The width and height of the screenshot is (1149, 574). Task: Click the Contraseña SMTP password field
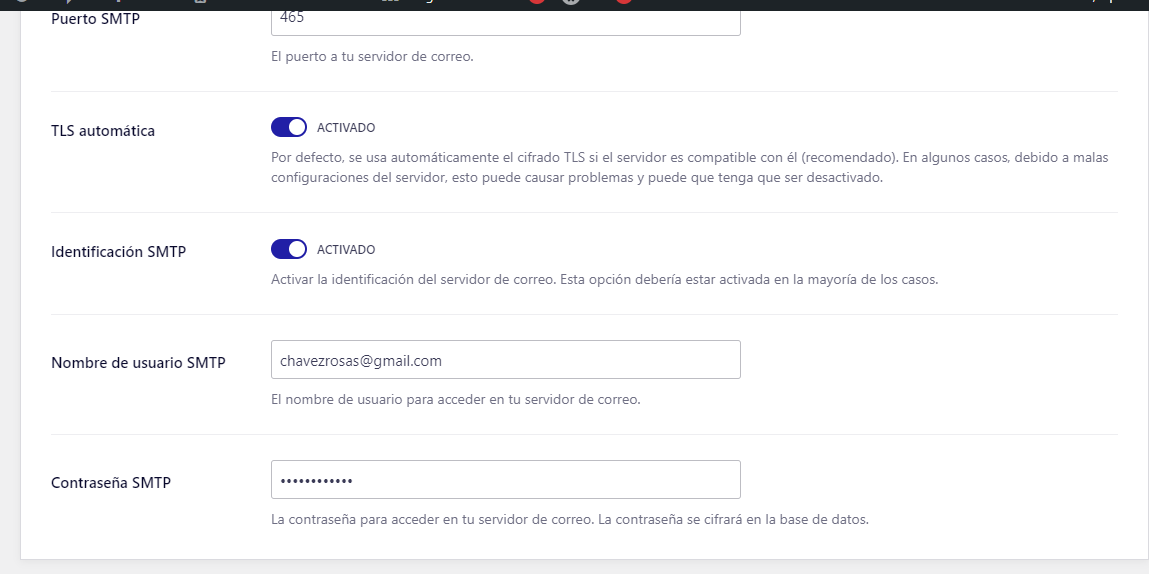click(x=506, y=480)
